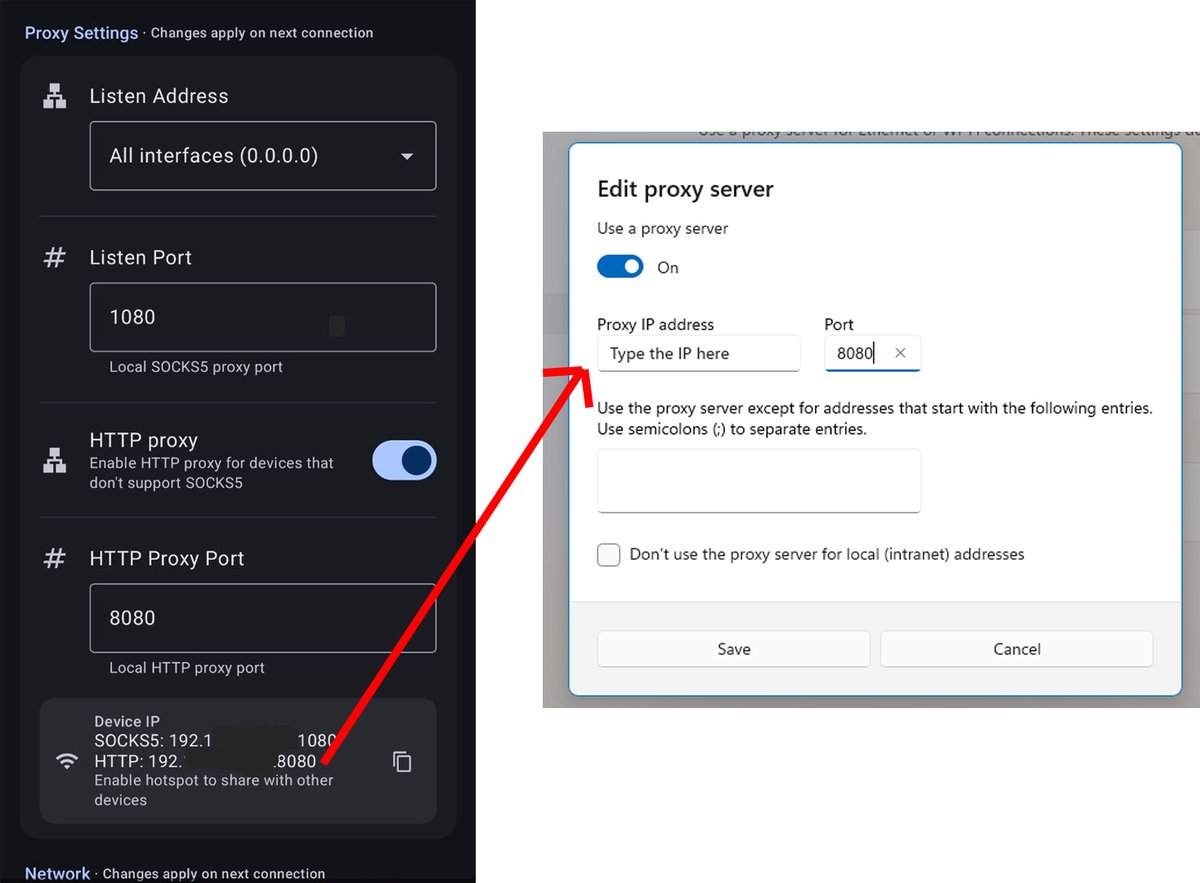The width and height of the screenshot is (1200, 883).
Task: Copy the device IP with the copy icon
Action: pyautogui.click(x=402, y=762)
